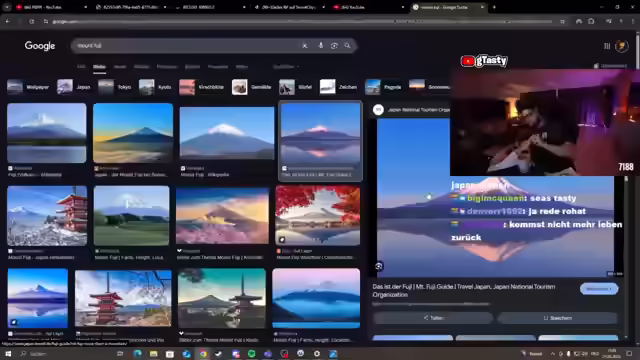Open Chrome tab search dropdown arrow
The height and width of the screenshot is (360, 640).
[x=7, y=7]
